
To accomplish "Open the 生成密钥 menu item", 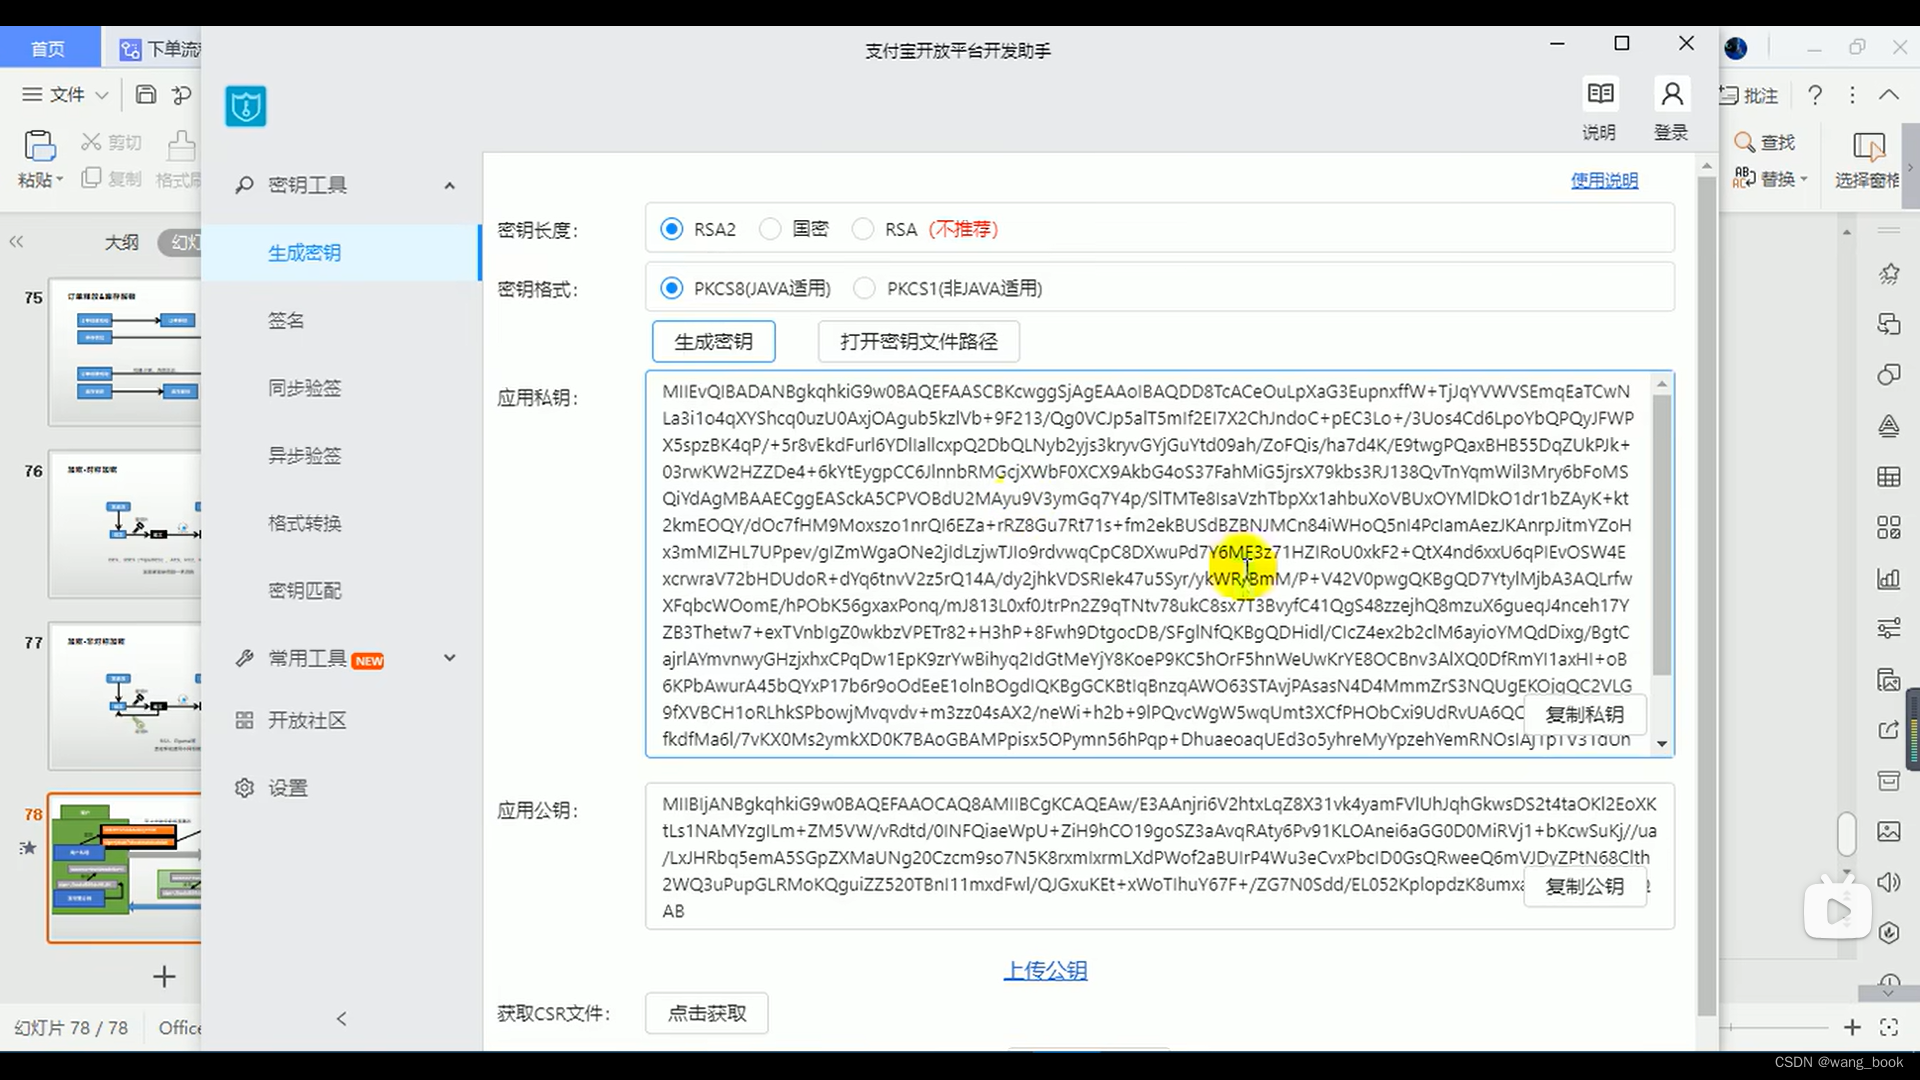I will tap(341, 253).
